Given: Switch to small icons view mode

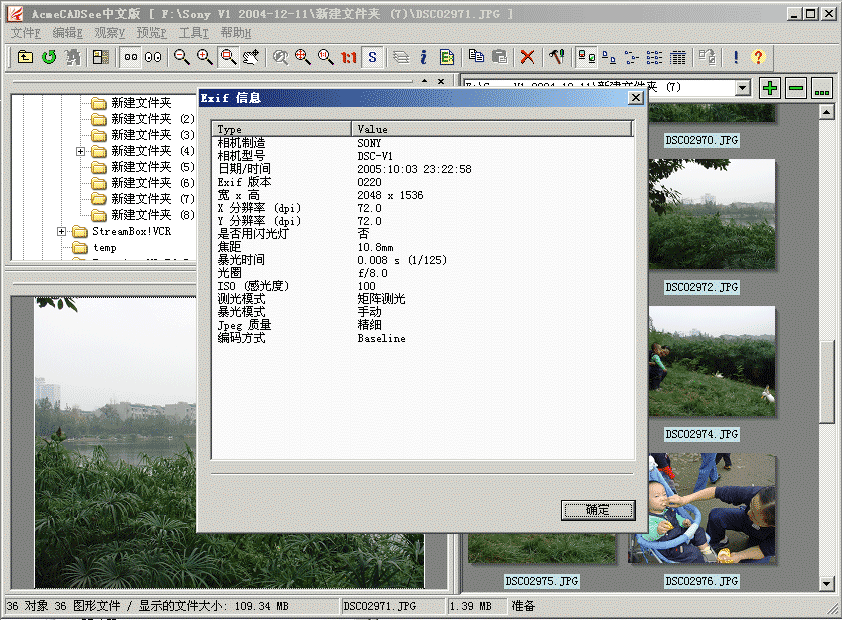Looking at the screenshot, I should (609, 57).
